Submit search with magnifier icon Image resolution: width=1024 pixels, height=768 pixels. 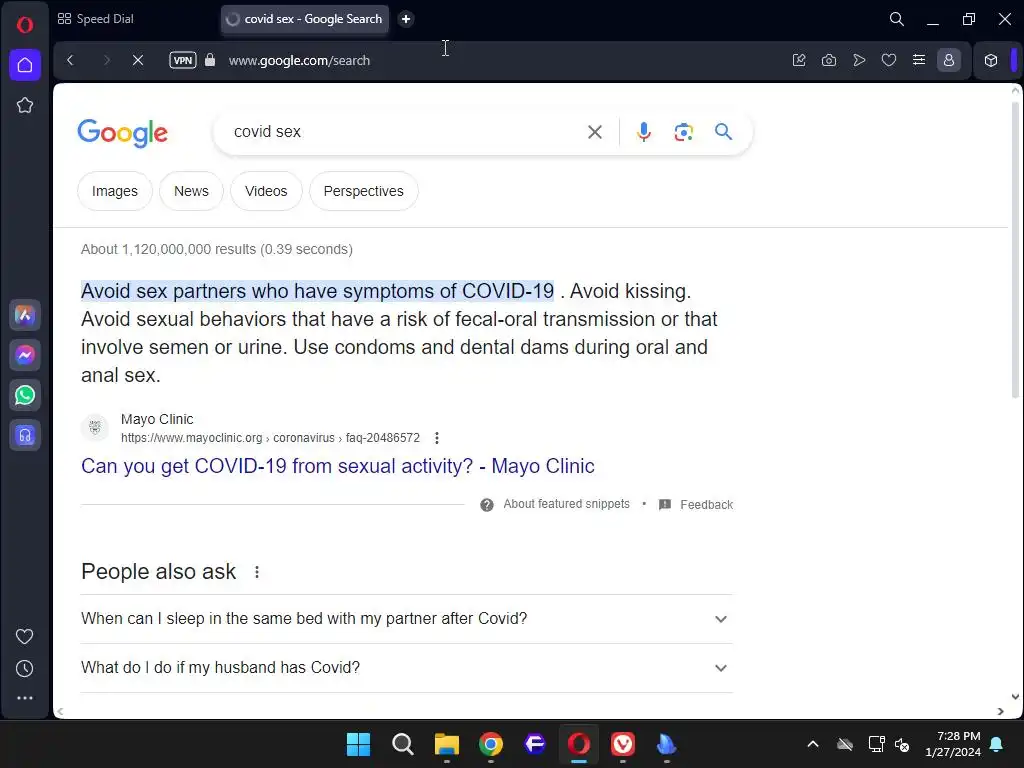[723, 132]
